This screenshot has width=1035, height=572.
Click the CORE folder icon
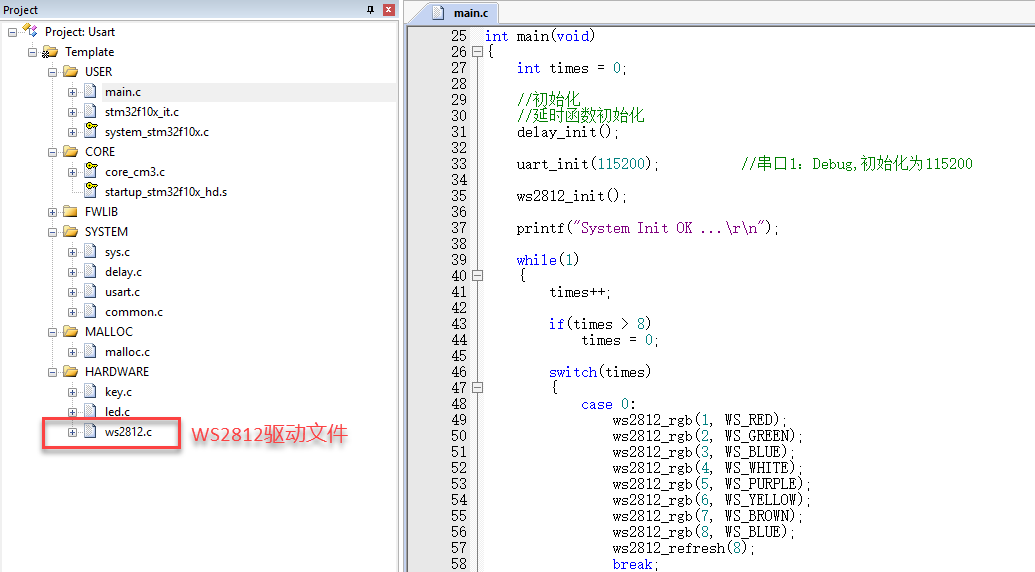click(x=70, y=151)
